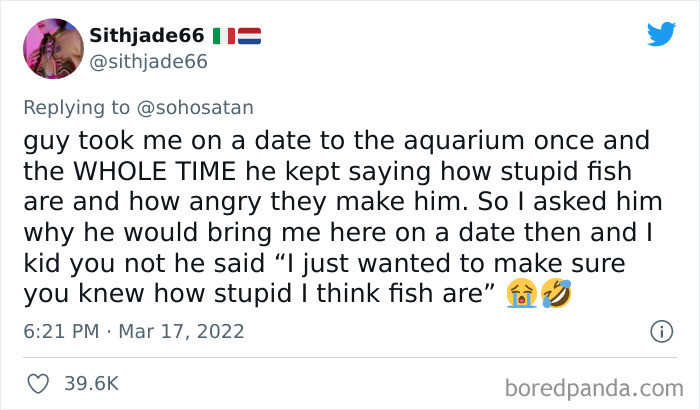
Task: Like the tweet with the heart icon
Action: pyautogui.click(x=37, y=383)
